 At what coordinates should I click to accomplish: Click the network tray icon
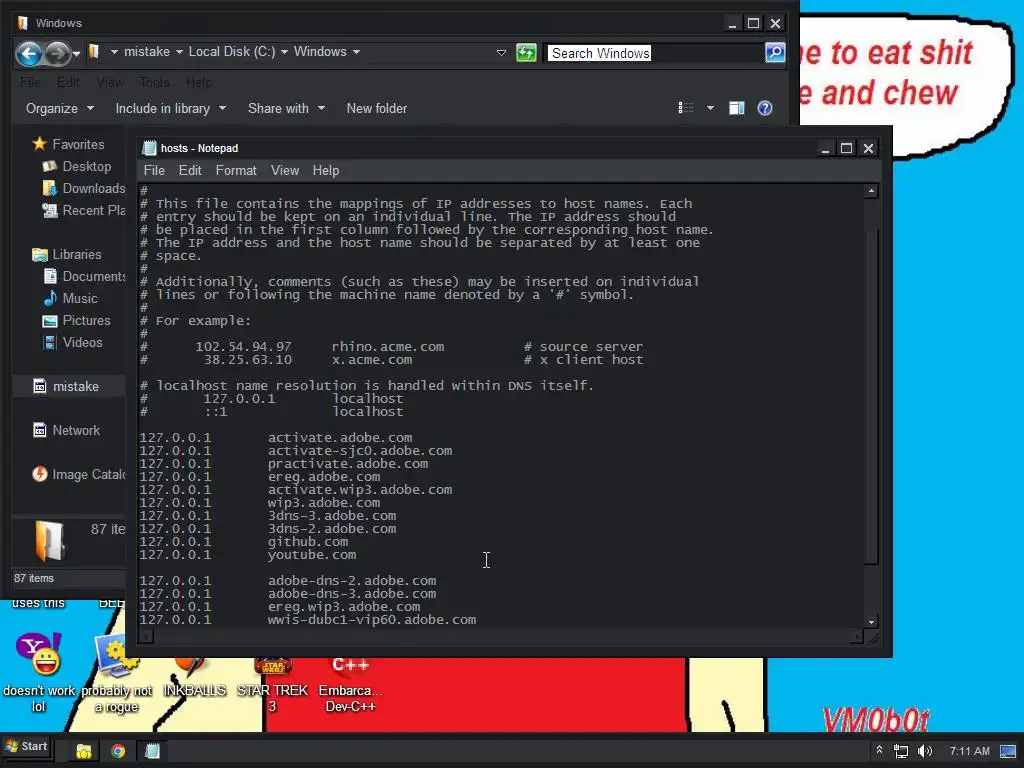(901, 751)
